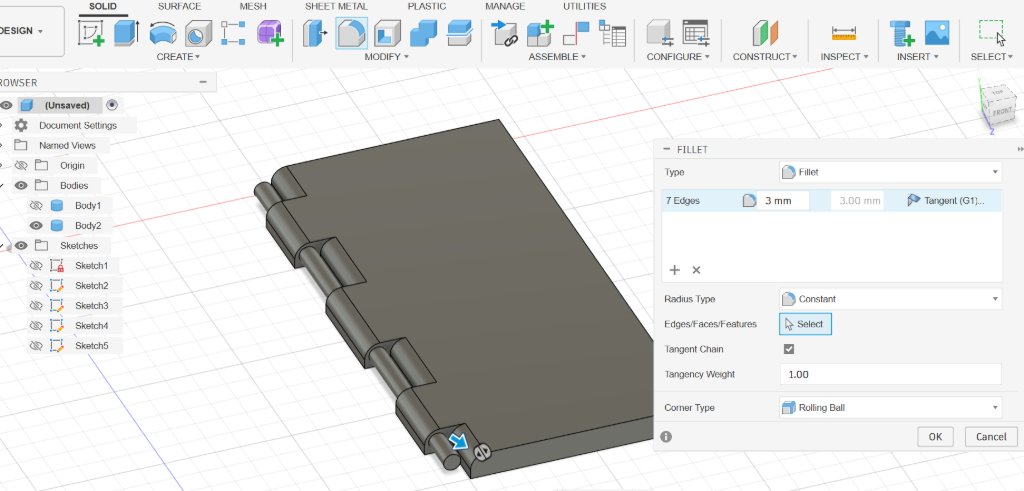1024x491 pixels.
Task: Select the Extrude tool
Action: tap(126, 33)
